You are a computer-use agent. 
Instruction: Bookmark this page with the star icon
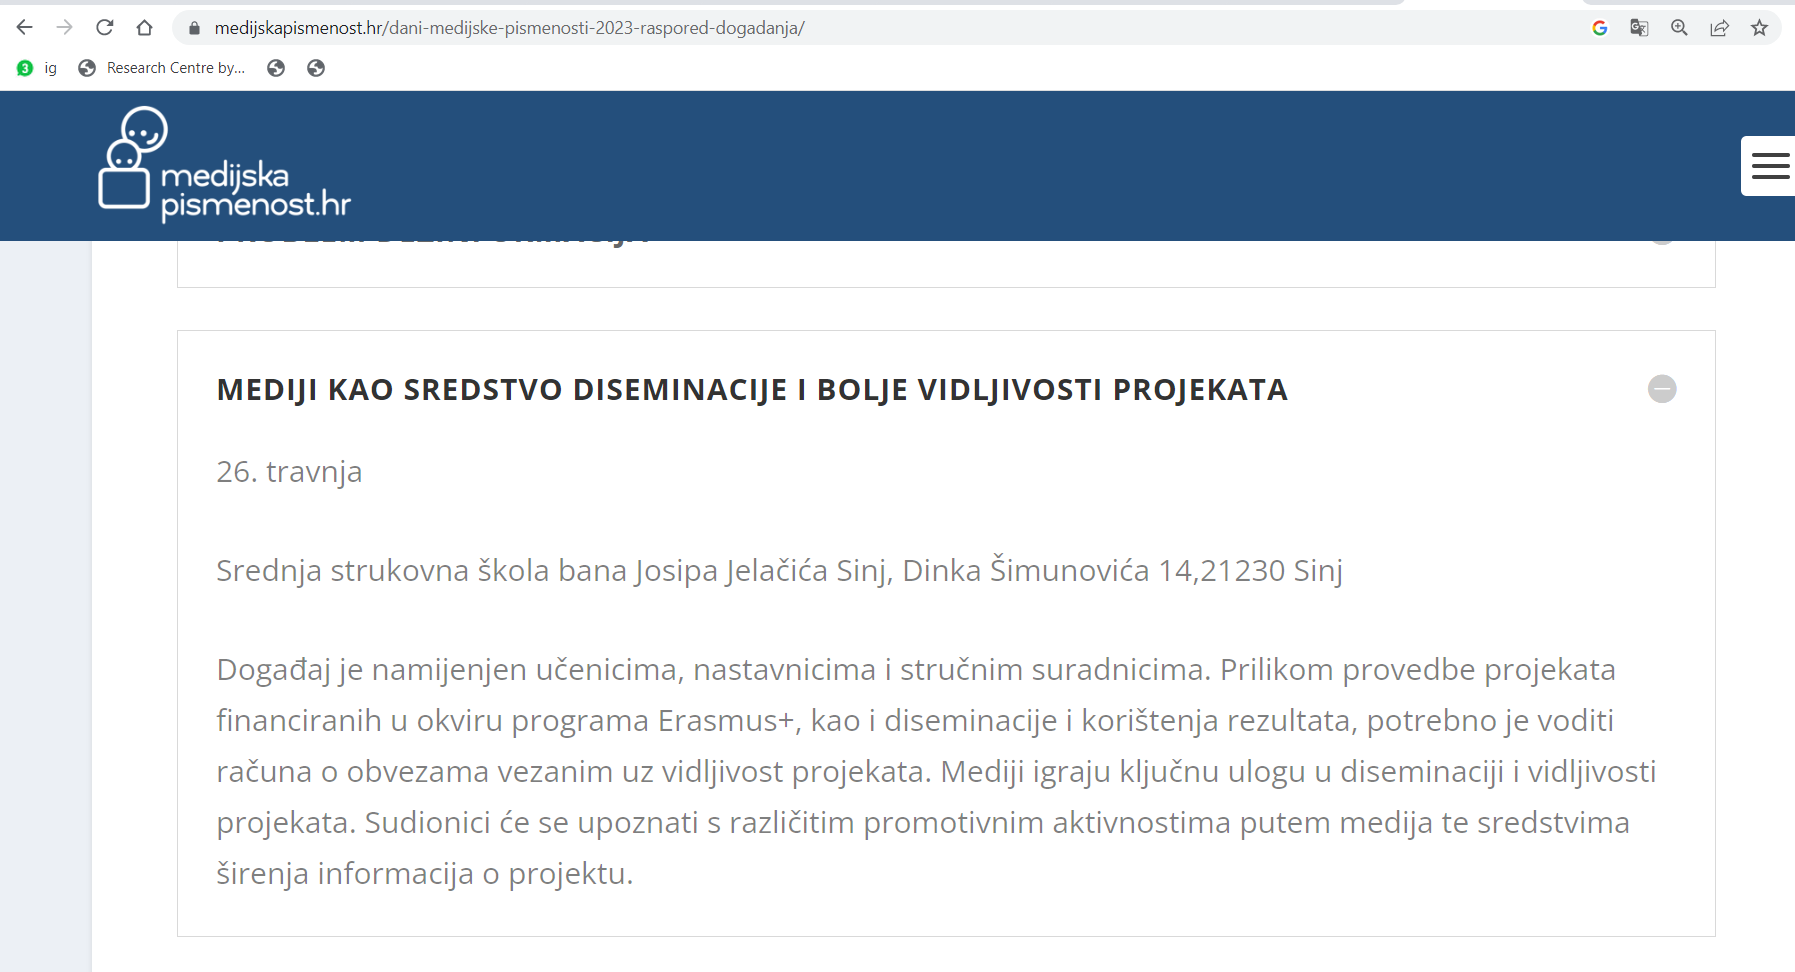1760,28
